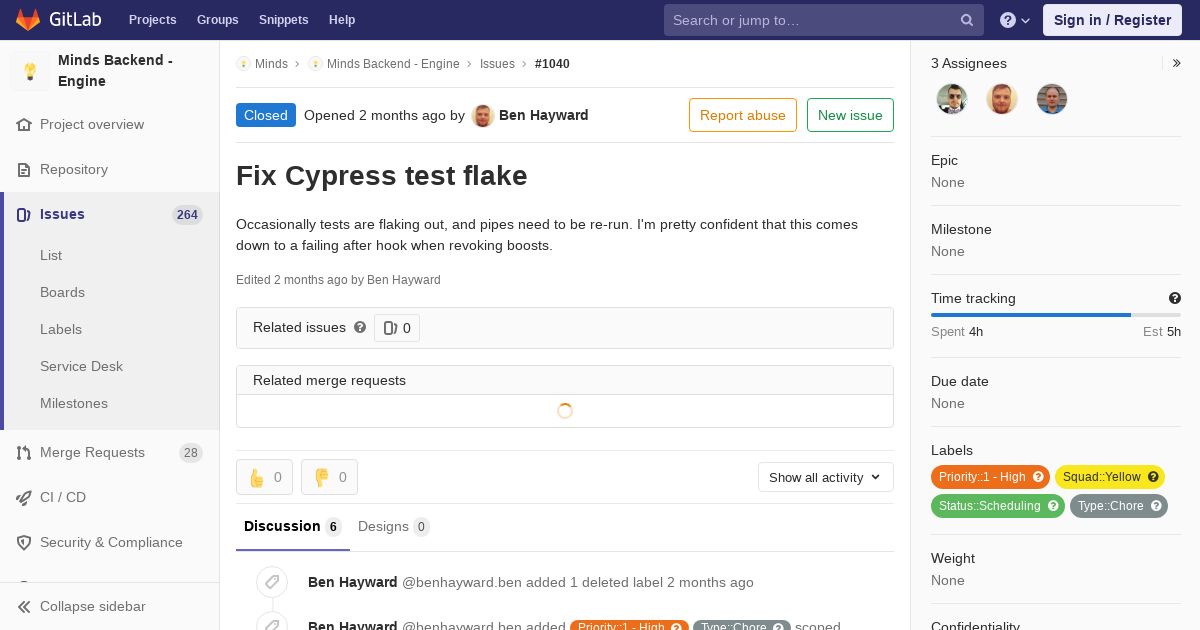This screenshot has width=1200, height=630.
Task: Give a thumbs down reaction
Action: tap(329, 477)
